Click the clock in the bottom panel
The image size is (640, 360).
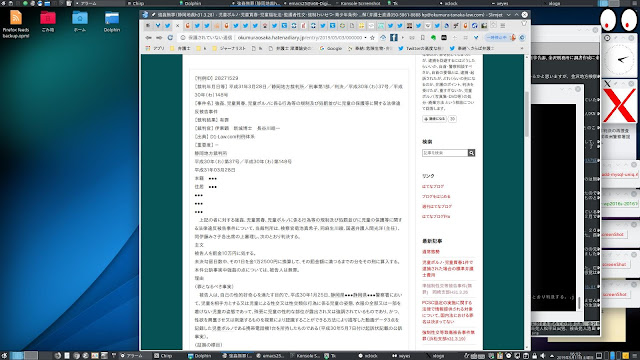[575, 356]
